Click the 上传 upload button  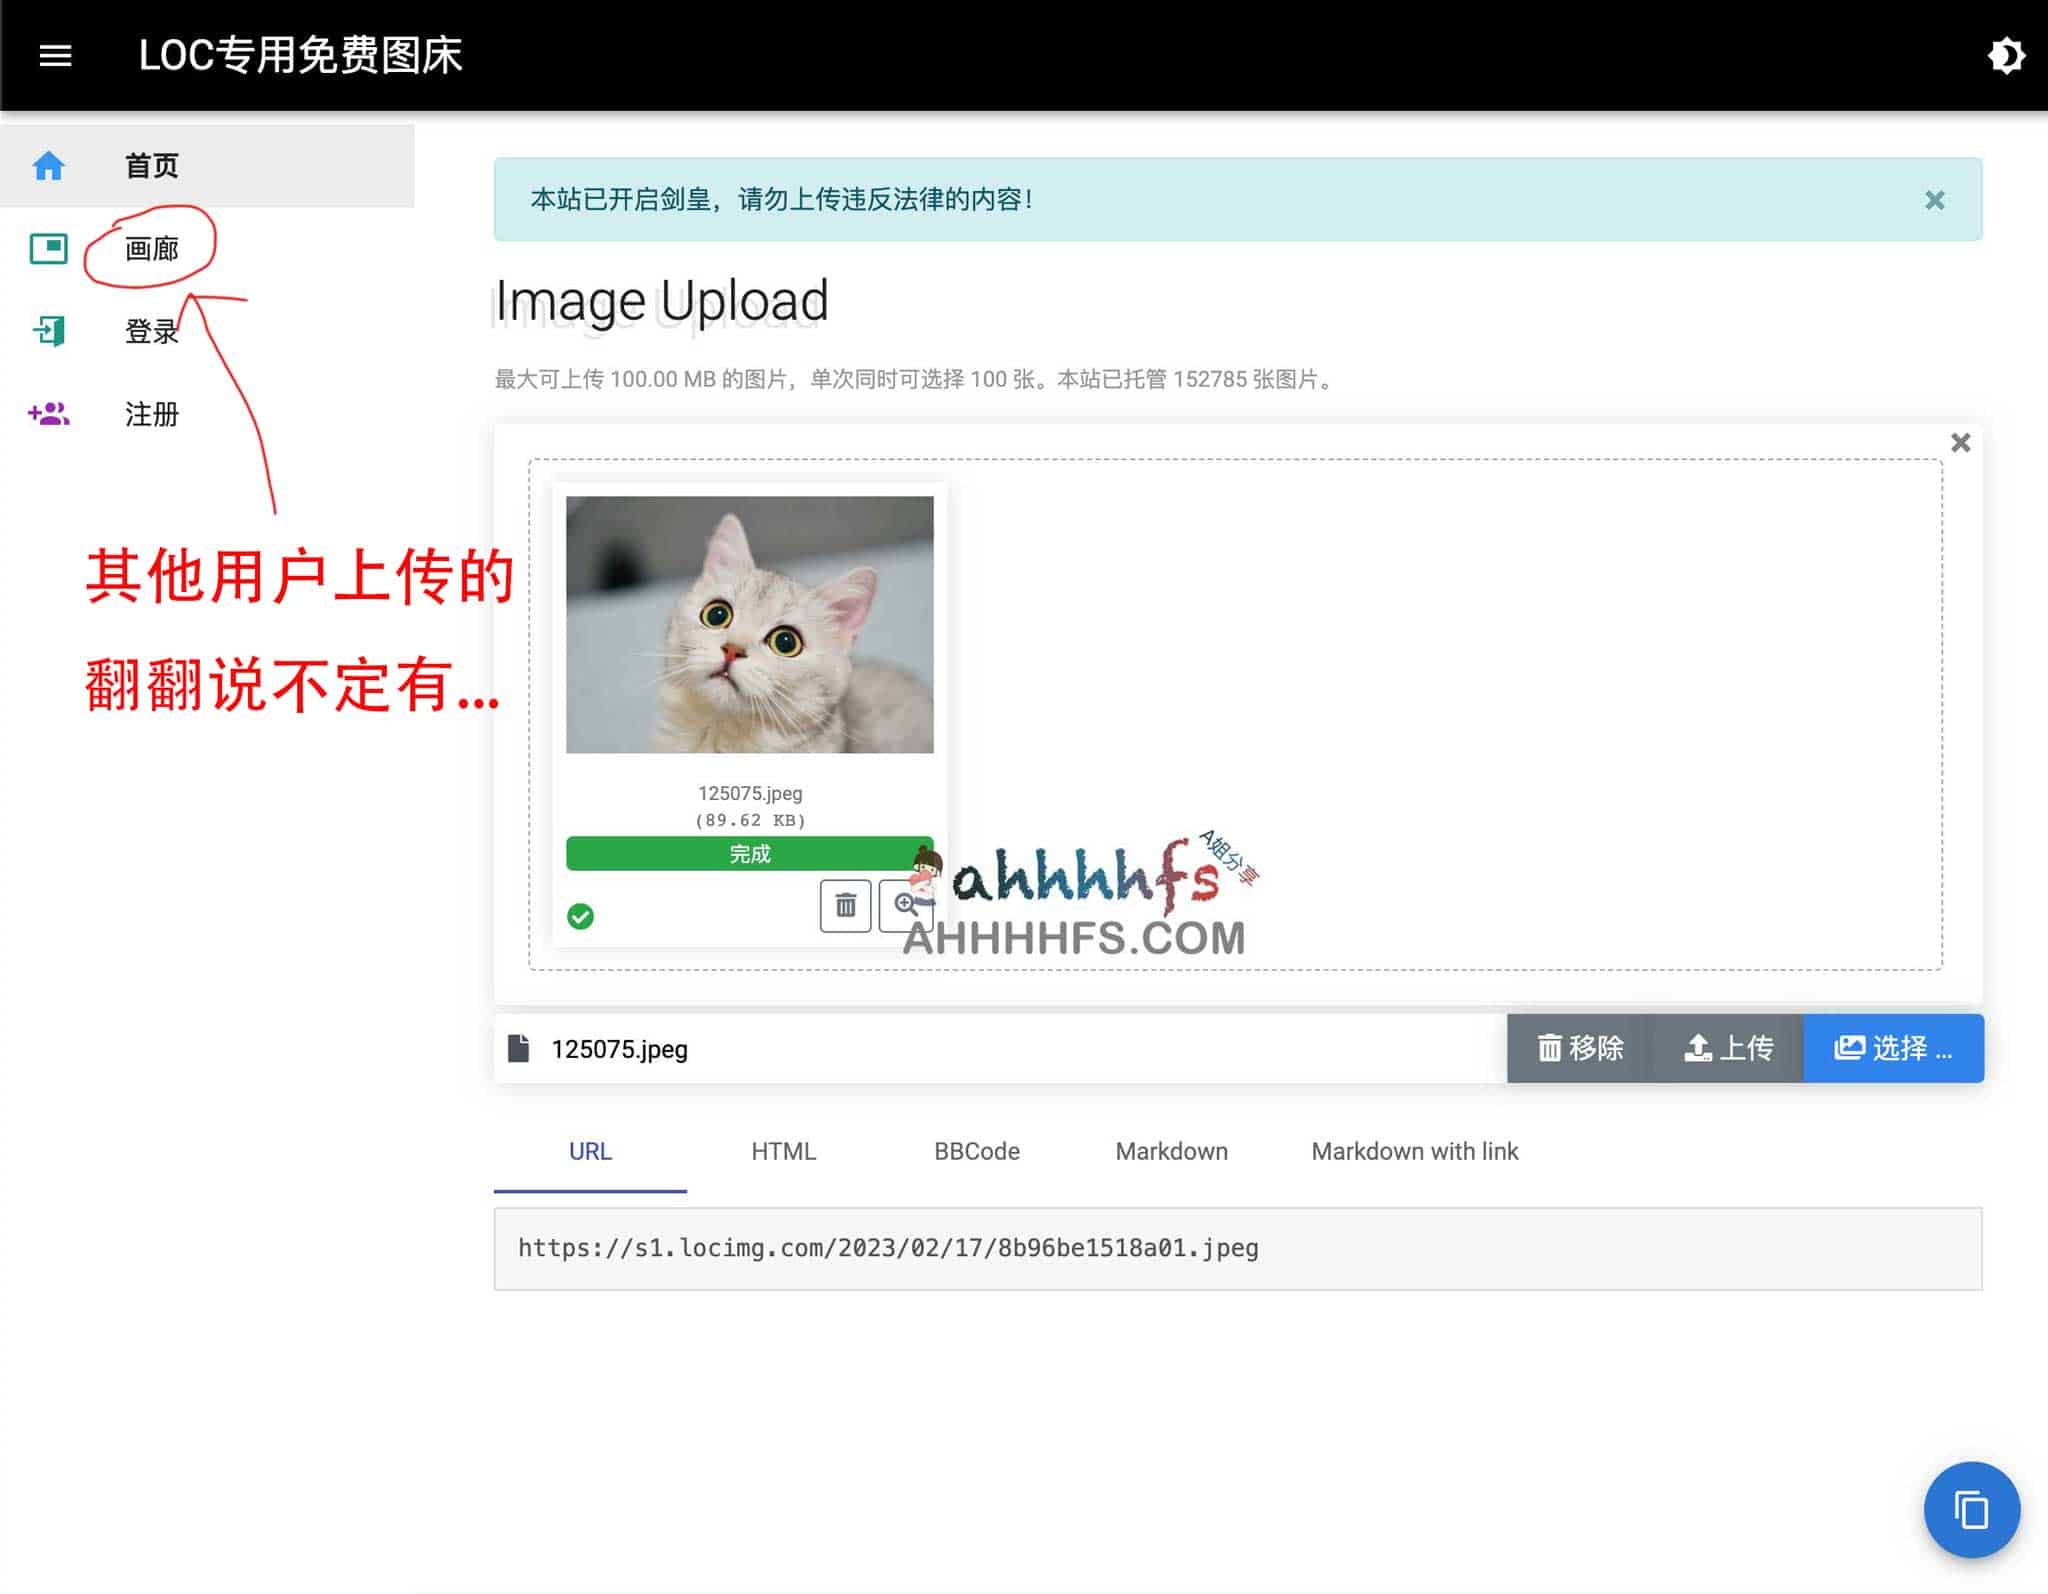[1729, 1048]
